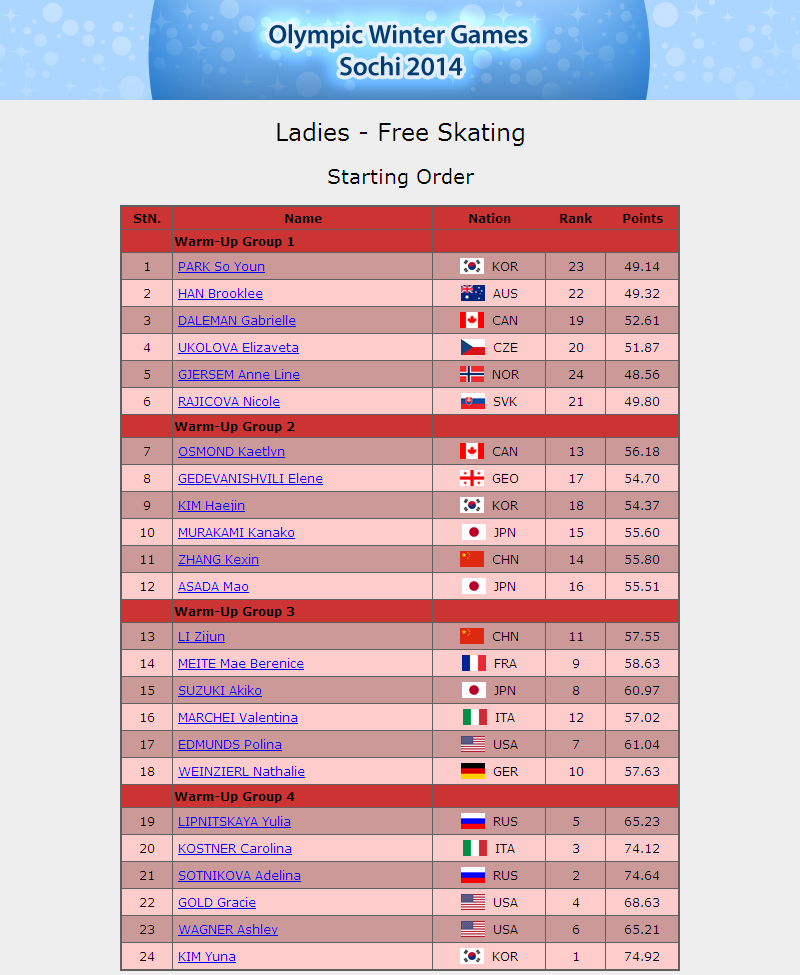Click the Czech flag next to CZE

click(472, 348)
